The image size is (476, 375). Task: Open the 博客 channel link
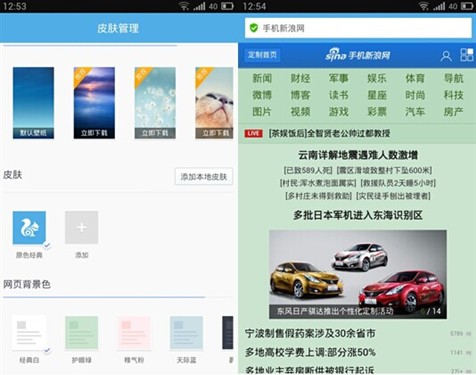point(300,95)
